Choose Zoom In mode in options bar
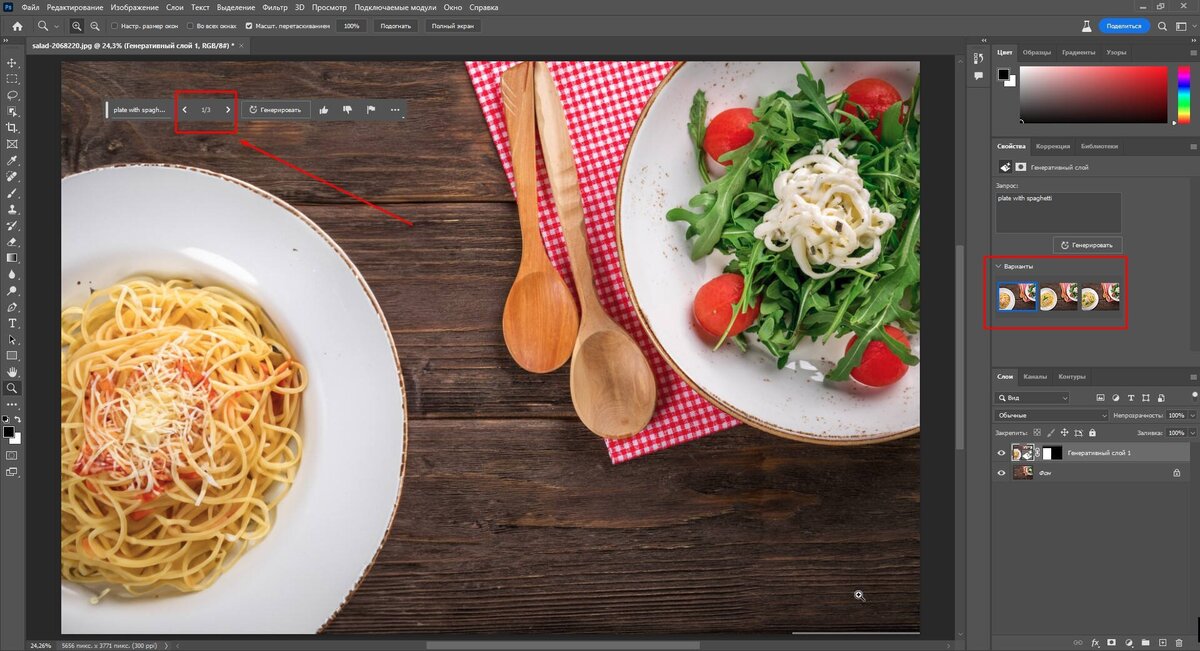This screenshot has height=651, width=1200. (79, 25)
